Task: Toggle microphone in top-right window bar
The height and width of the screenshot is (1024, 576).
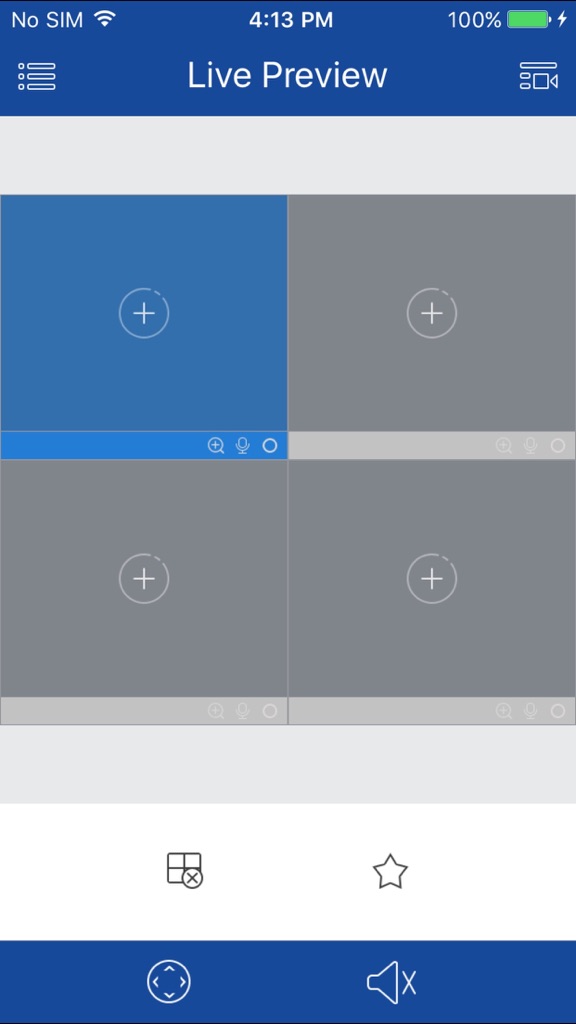Action: pos(531,445)
